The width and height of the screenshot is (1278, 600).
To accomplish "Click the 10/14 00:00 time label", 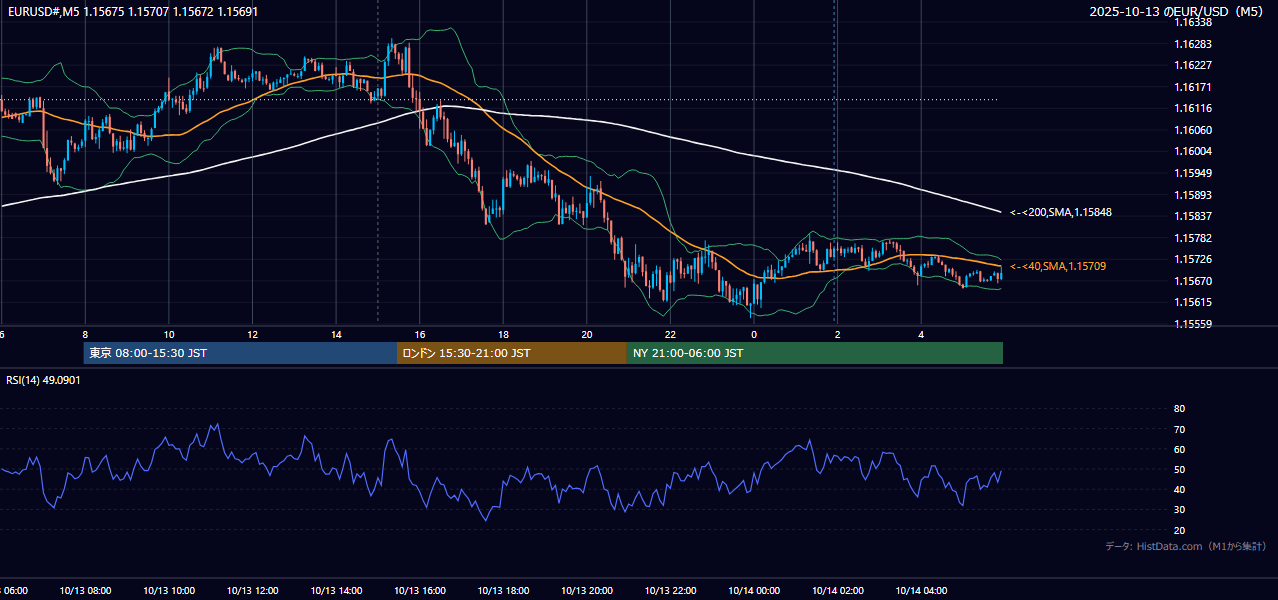I will click(x=754, y=590).
